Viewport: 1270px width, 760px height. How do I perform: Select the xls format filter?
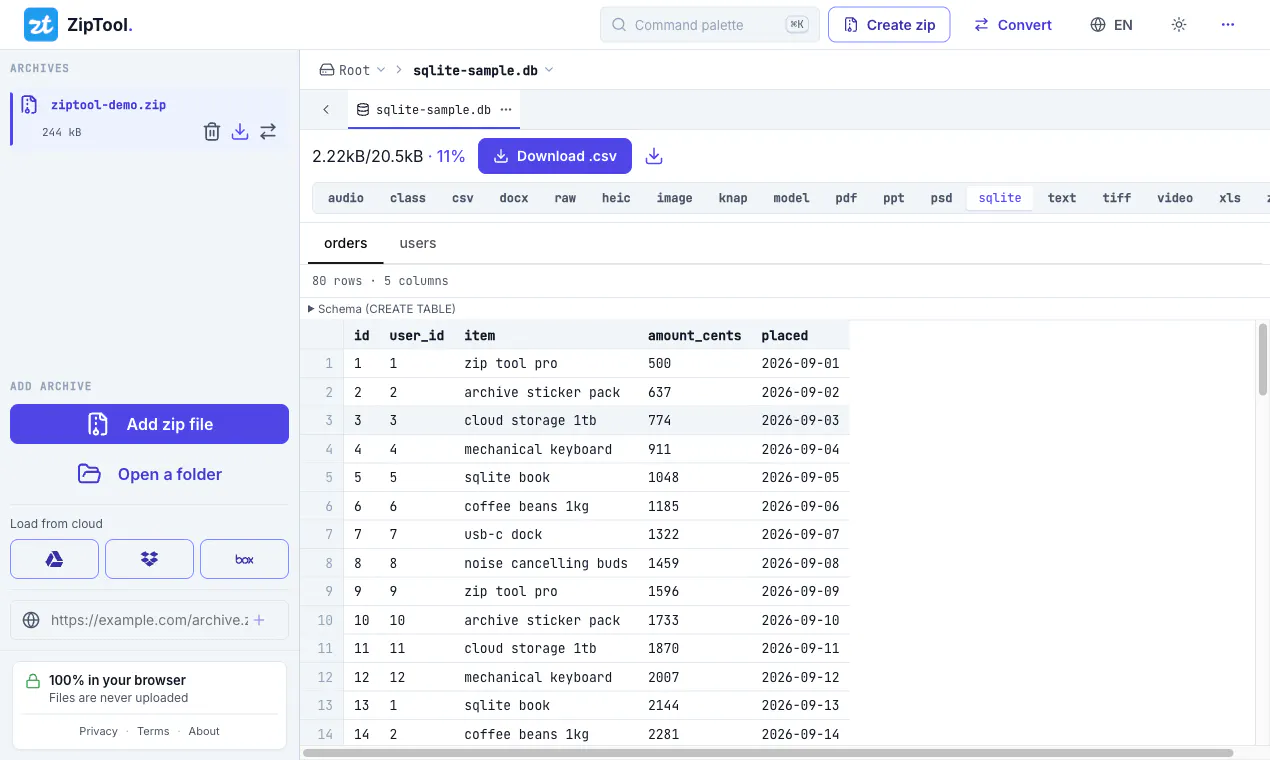point(1230,198)
